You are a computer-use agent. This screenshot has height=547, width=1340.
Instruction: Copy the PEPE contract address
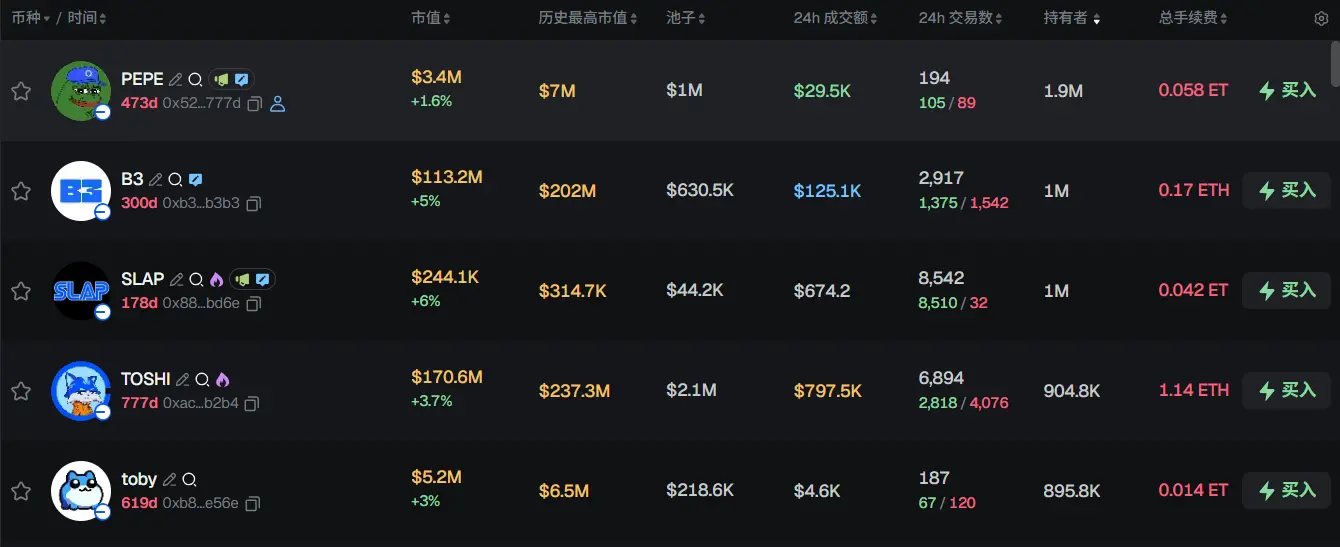tap(254, 104)
